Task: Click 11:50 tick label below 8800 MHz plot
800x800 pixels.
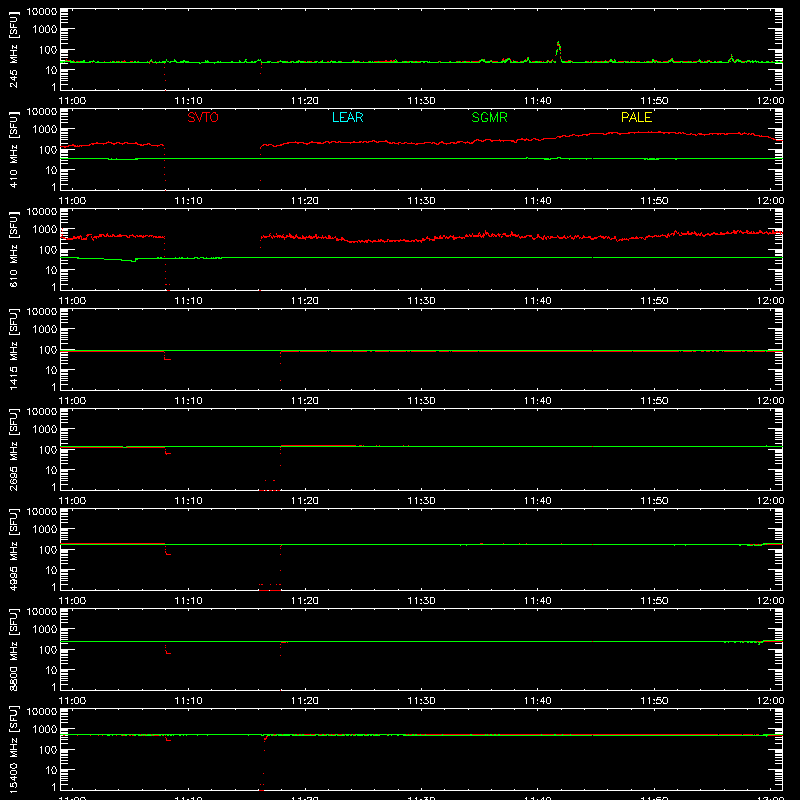Action: [654, 701]
